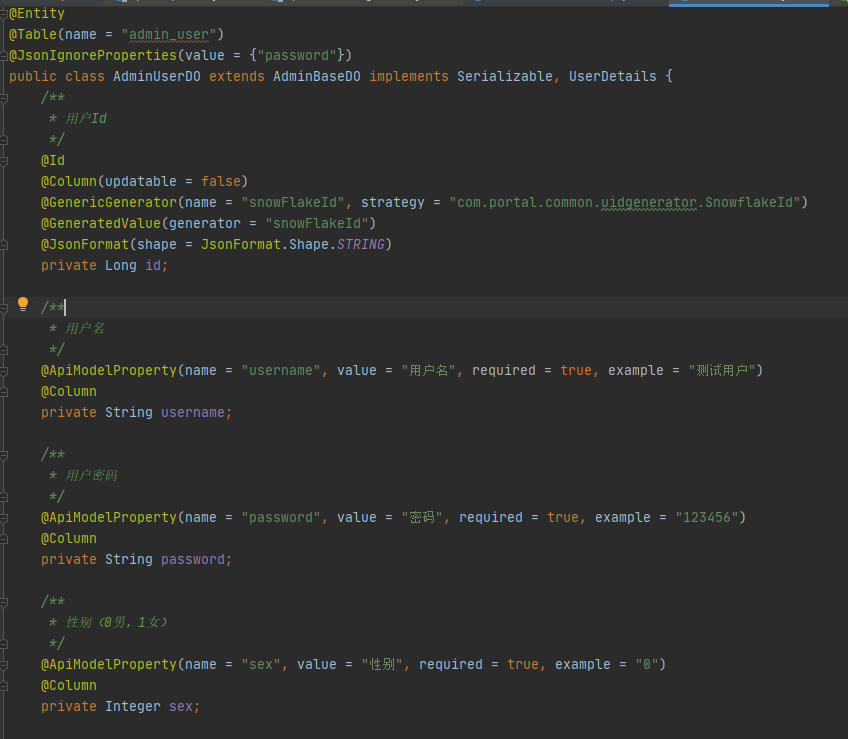Click the "sex" name string

click(x=261, y=665)
